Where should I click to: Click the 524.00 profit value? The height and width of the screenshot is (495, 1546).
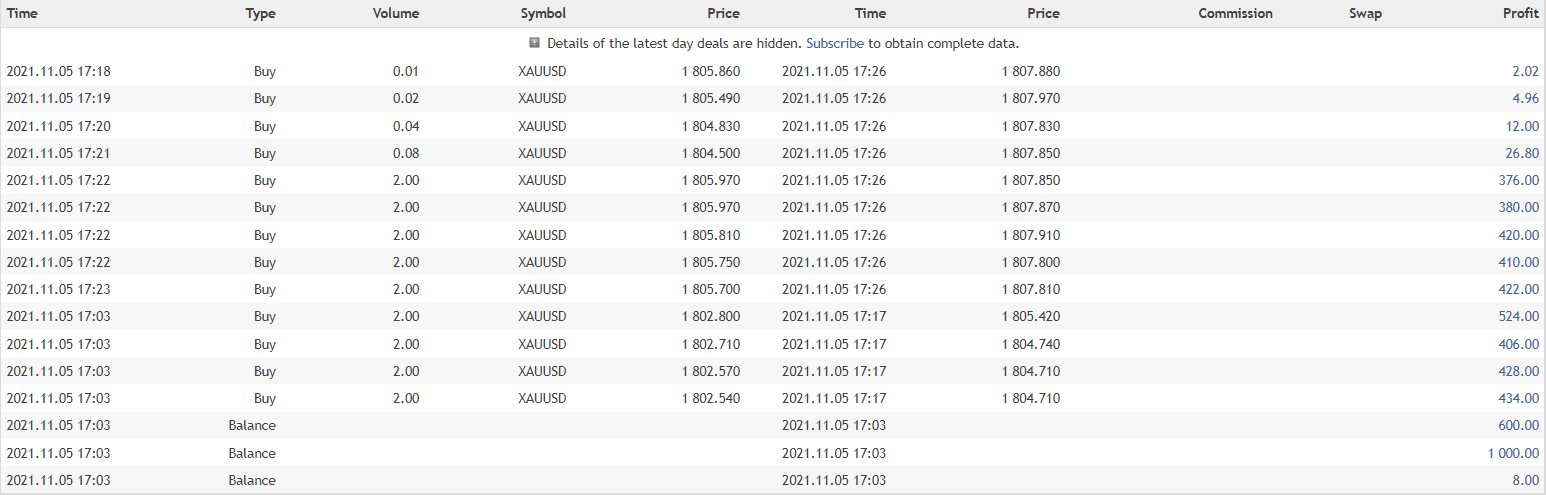point(1520,317)
